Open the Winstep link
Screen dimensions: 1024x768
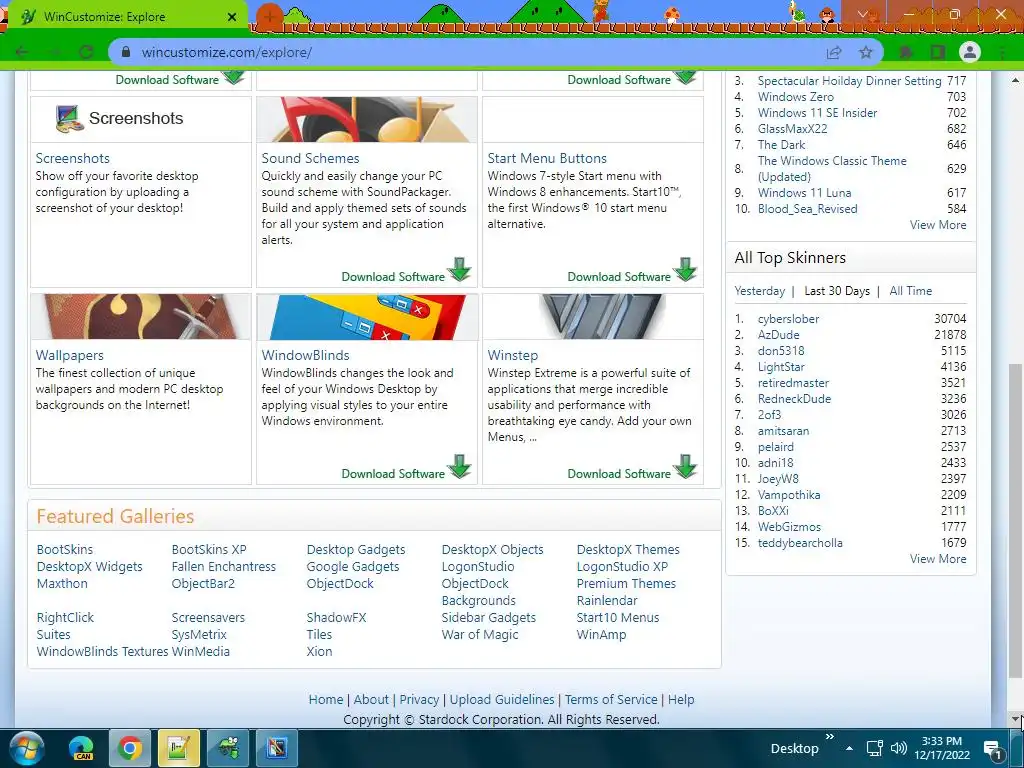coord(513,356)
